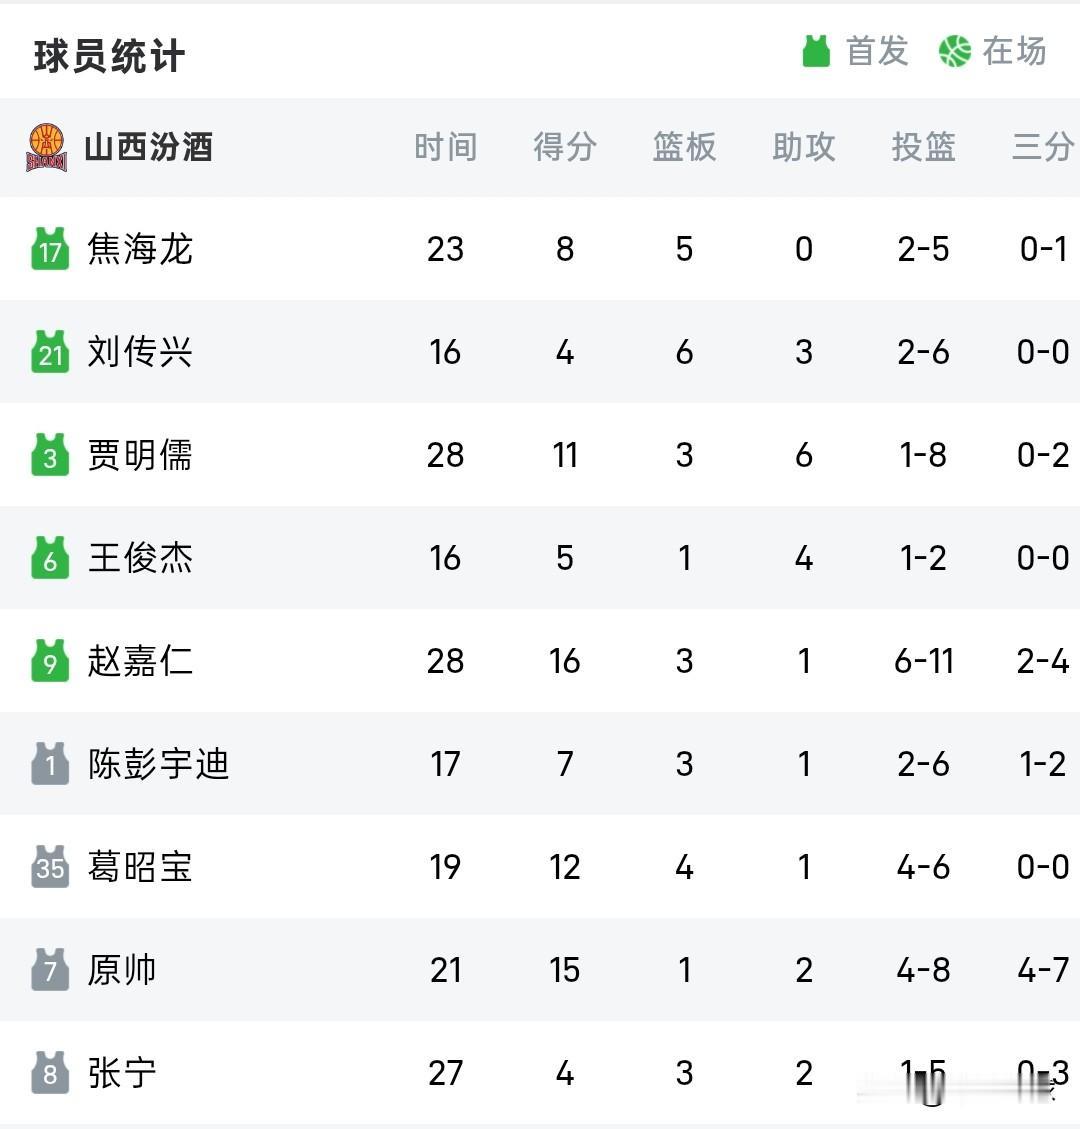Sort by the 篮板 column header
Image resolution: width=1080 pixels, height=1129 pixels.
click(x=685, y=148)
